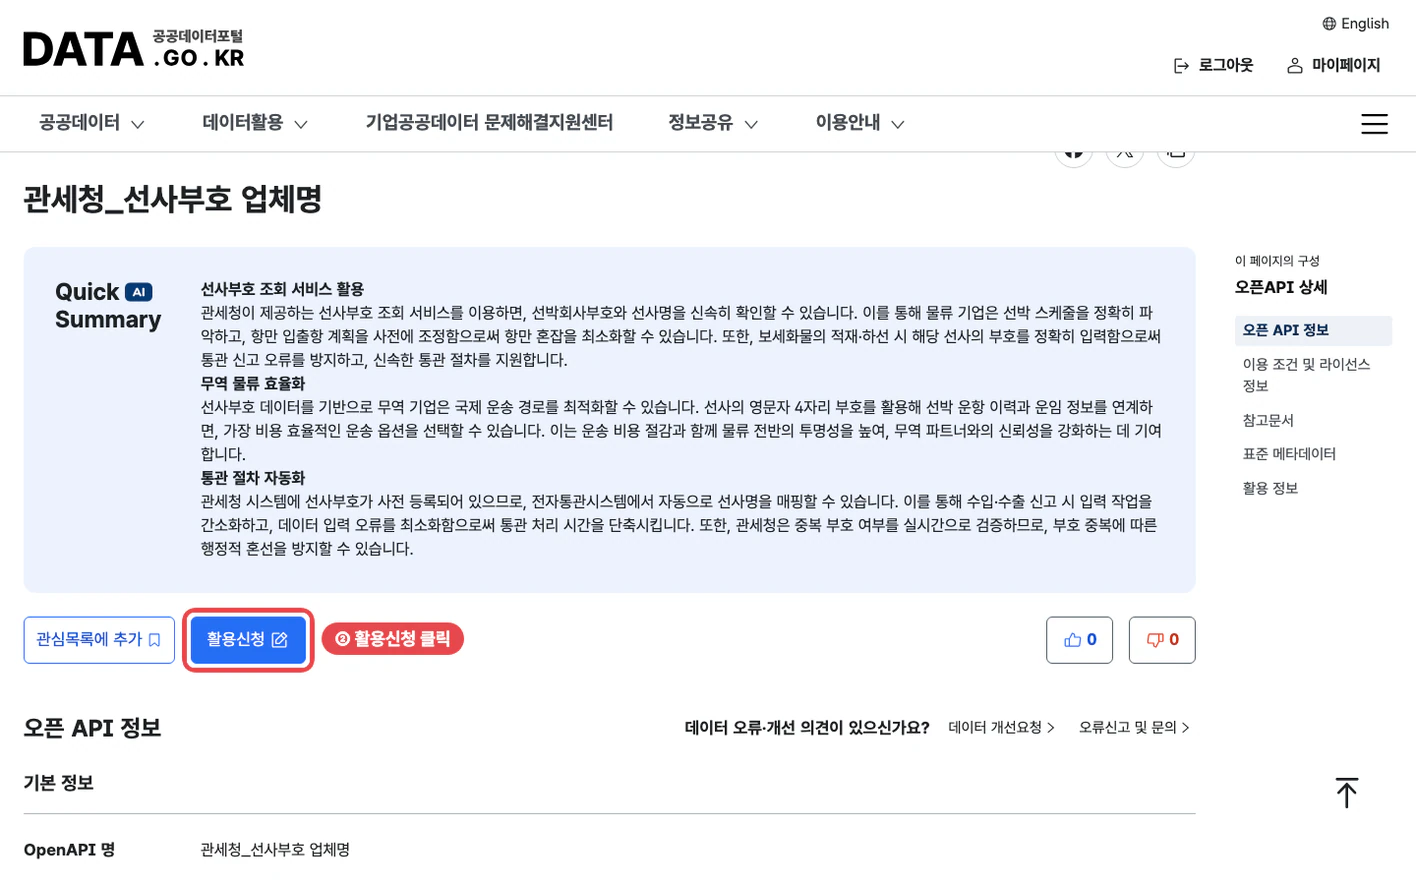Open the 오류신고 및 문의 link
The height and width of the screenshot is (885, 1416).
point(1134,728)
